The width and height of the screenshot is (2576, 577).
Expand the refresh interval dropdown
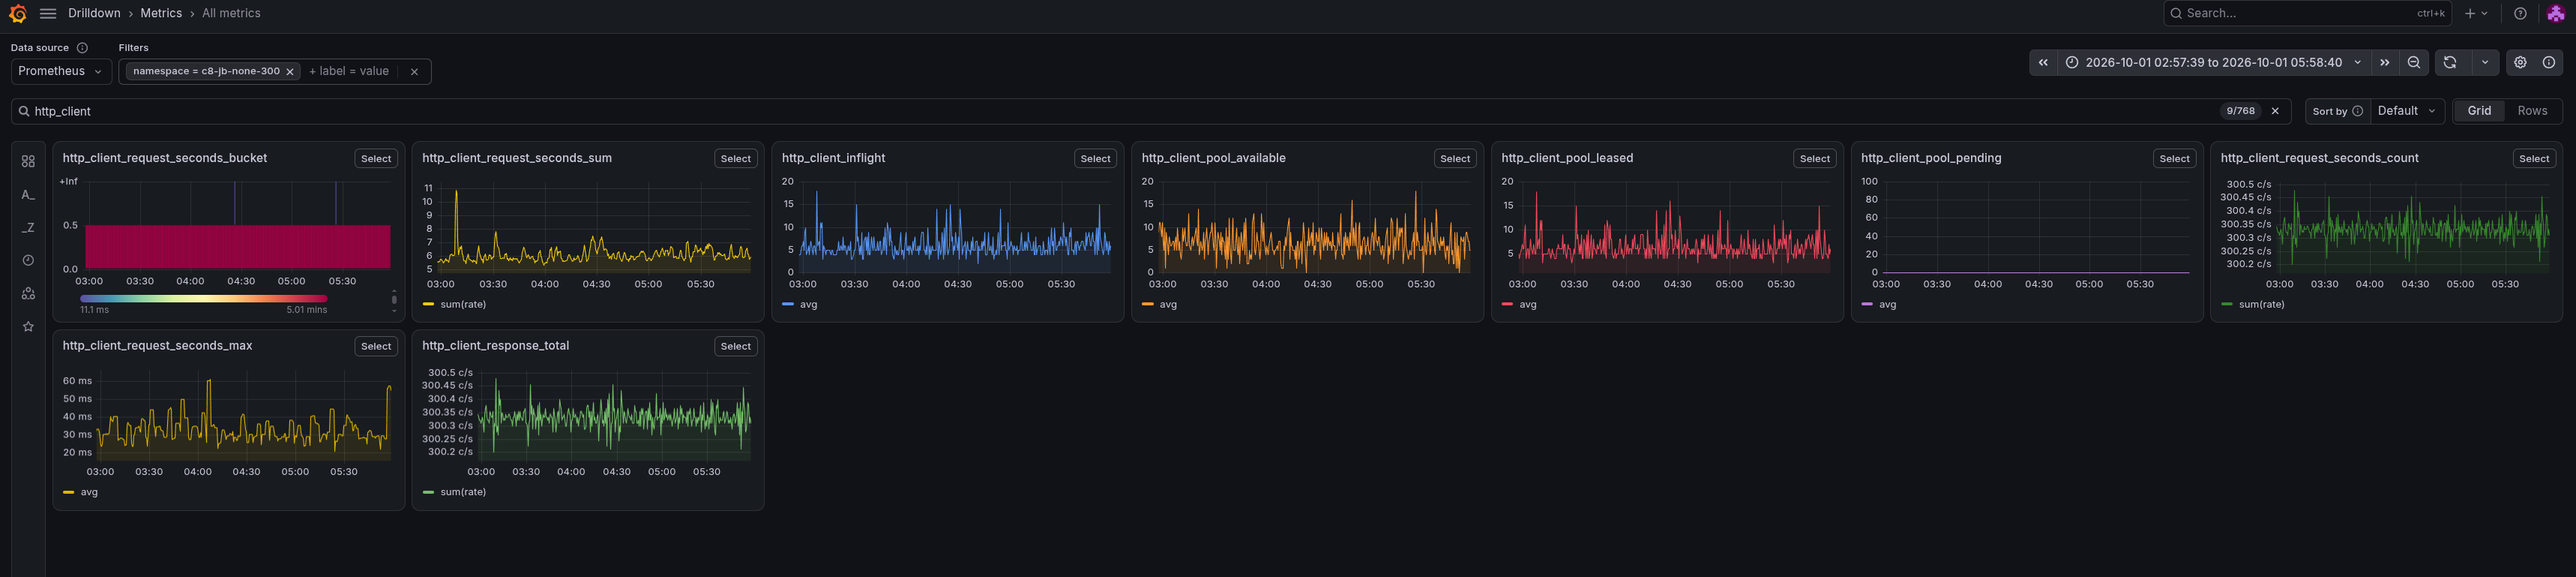click(x=2485, y=62)
